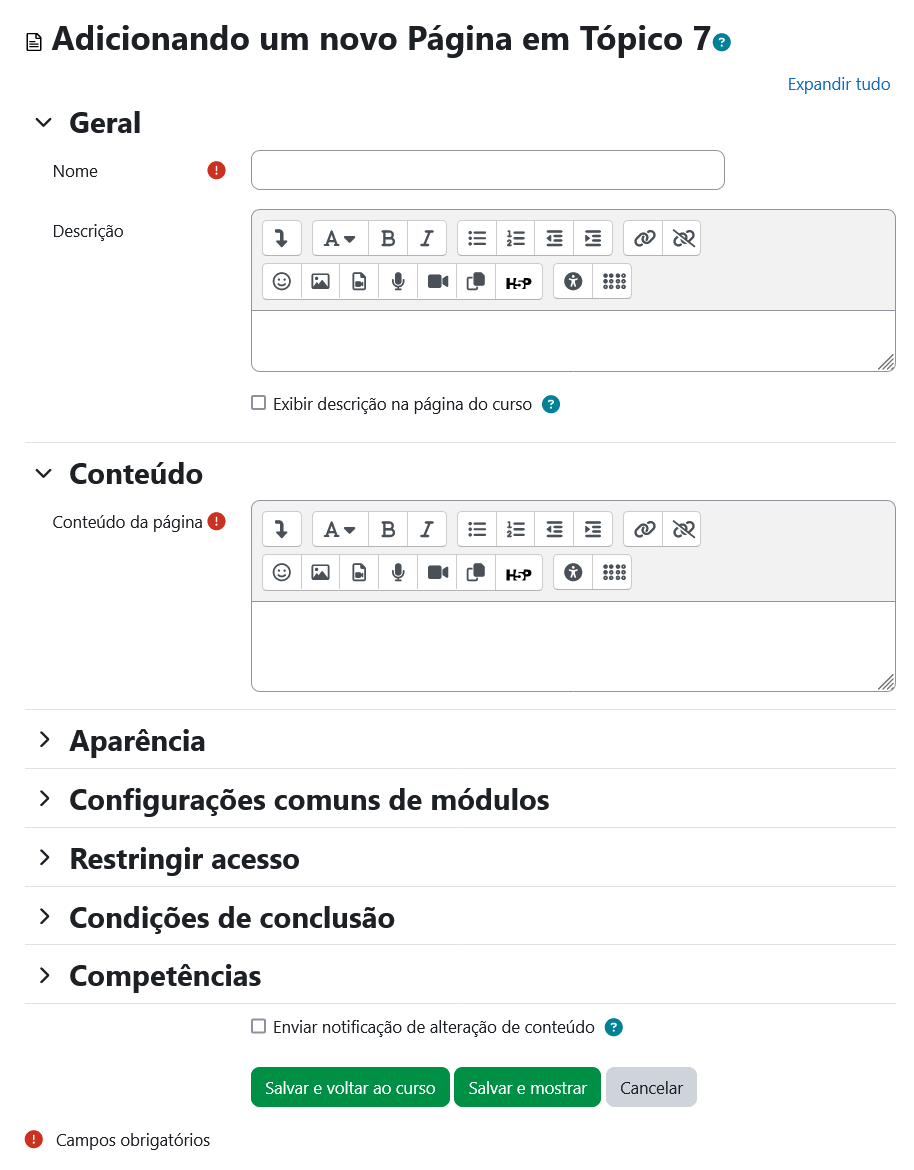Click the unlink icon in Descrição editor
Viewport: 914px width, 1170px height.
click(684, 238)
